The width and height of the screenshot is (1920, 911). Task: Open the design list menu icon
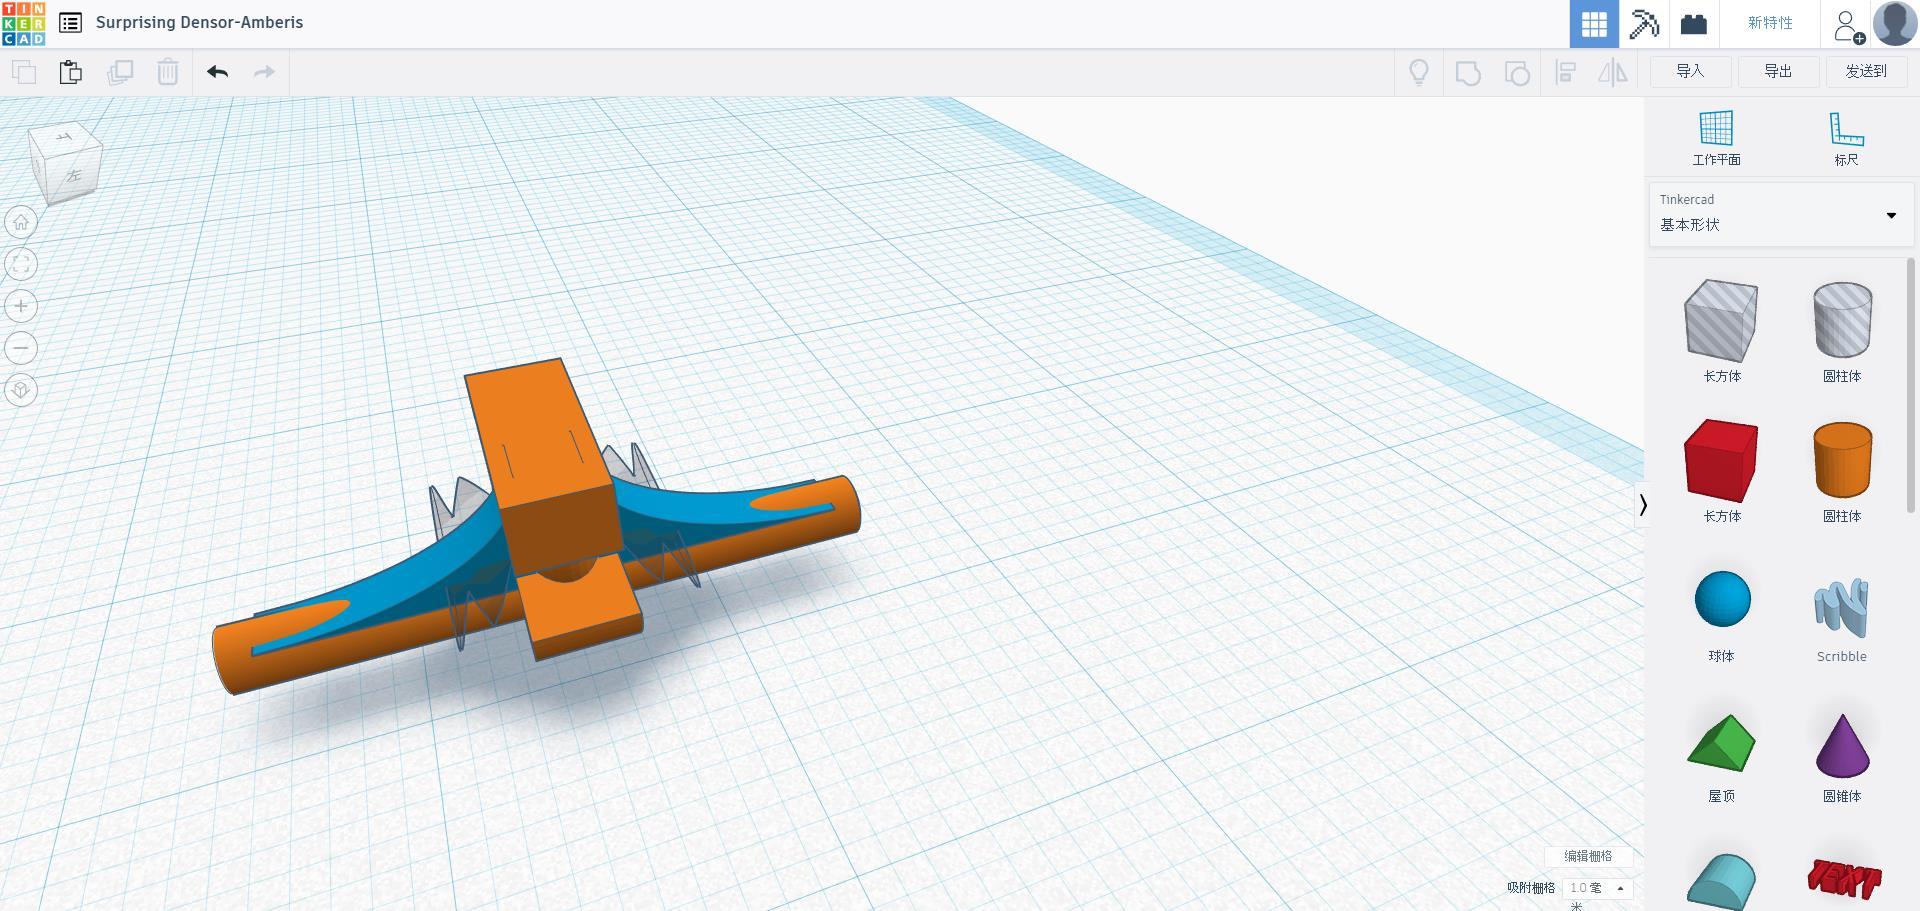click(70, 22)
